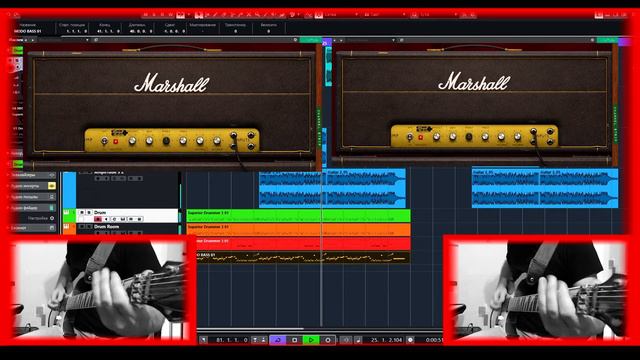
Task: Click the Drum Room track instrument icon
Action: 67,227
